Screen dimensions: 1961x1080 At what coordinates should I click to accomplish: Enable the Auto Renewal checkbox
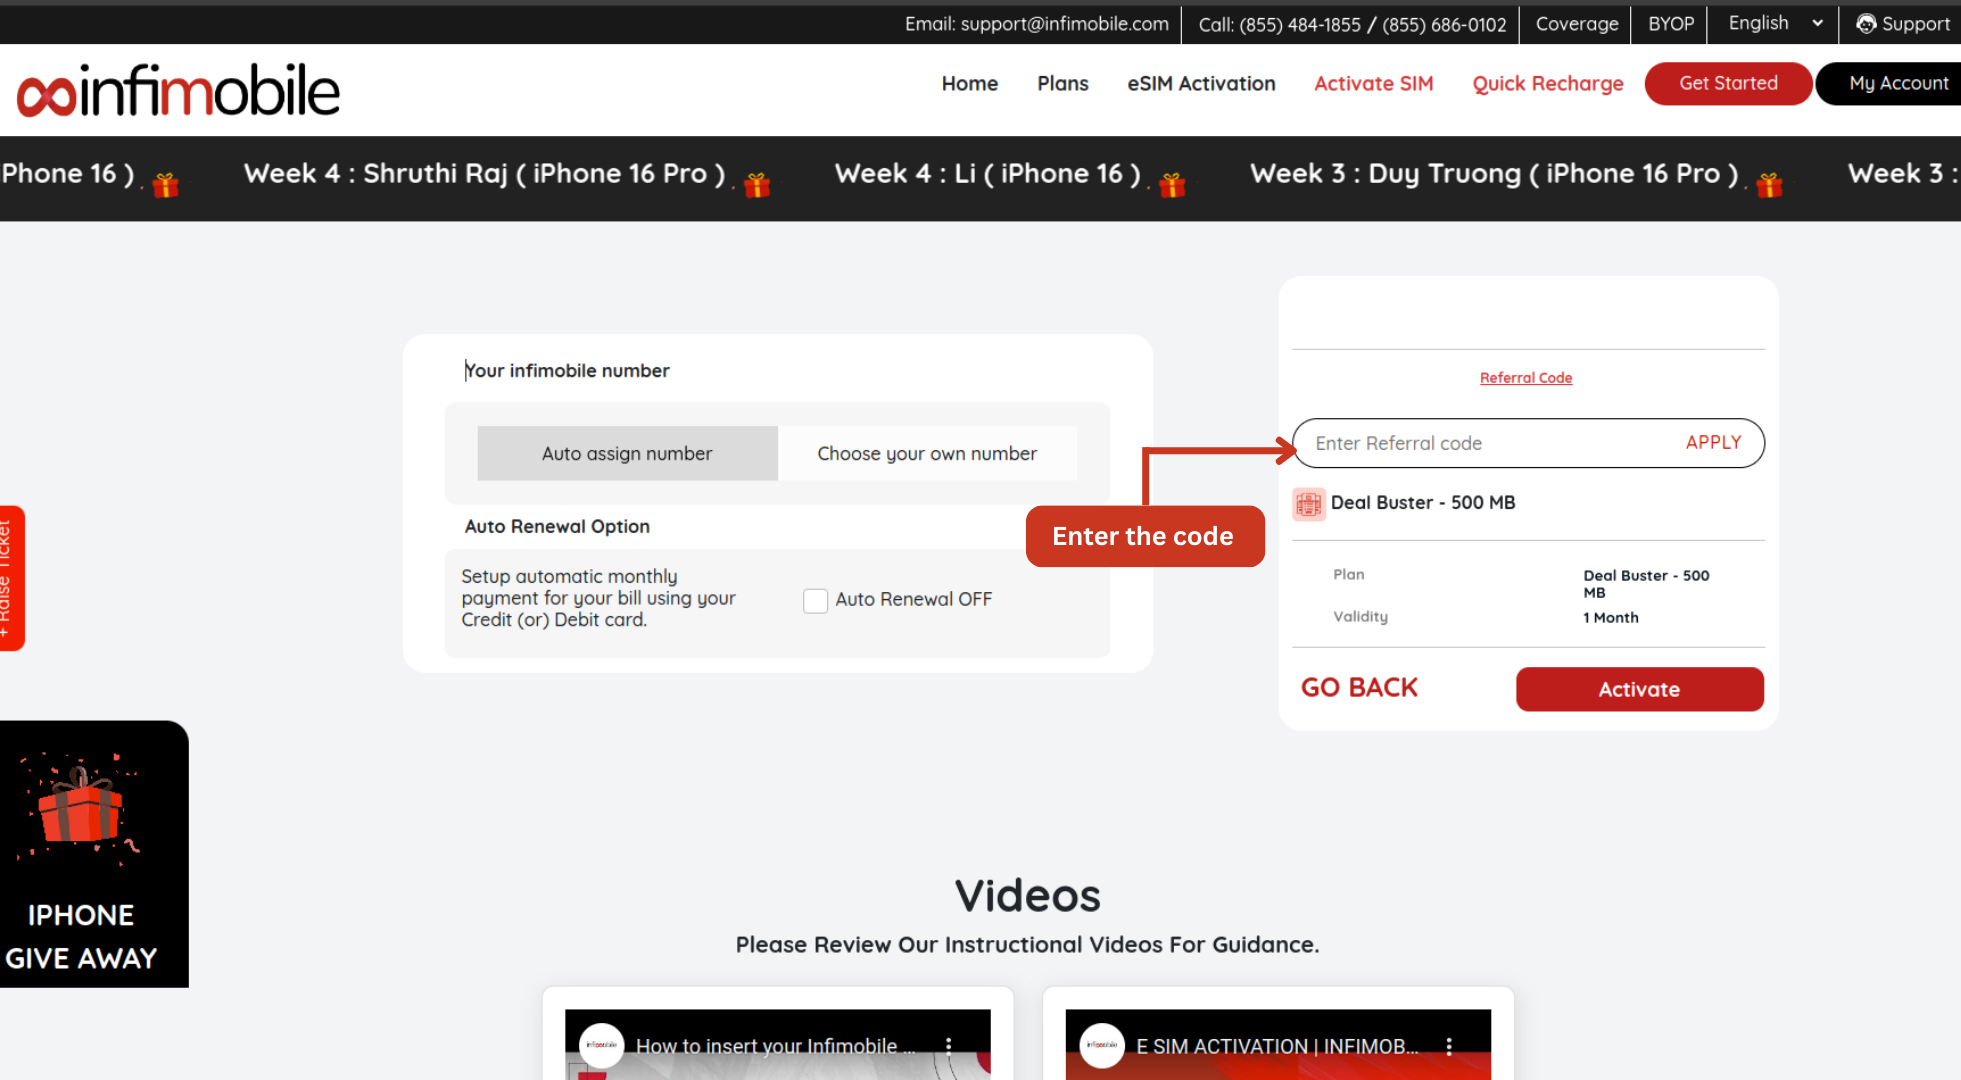pos(815,600)
